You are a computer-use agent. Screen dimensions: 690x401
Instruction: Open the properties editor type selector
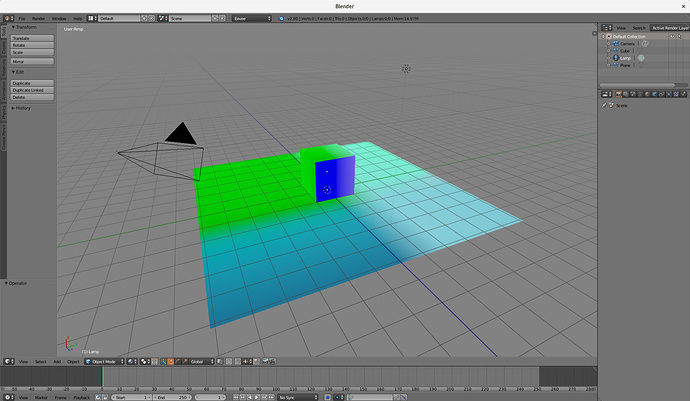coord(606,94)
